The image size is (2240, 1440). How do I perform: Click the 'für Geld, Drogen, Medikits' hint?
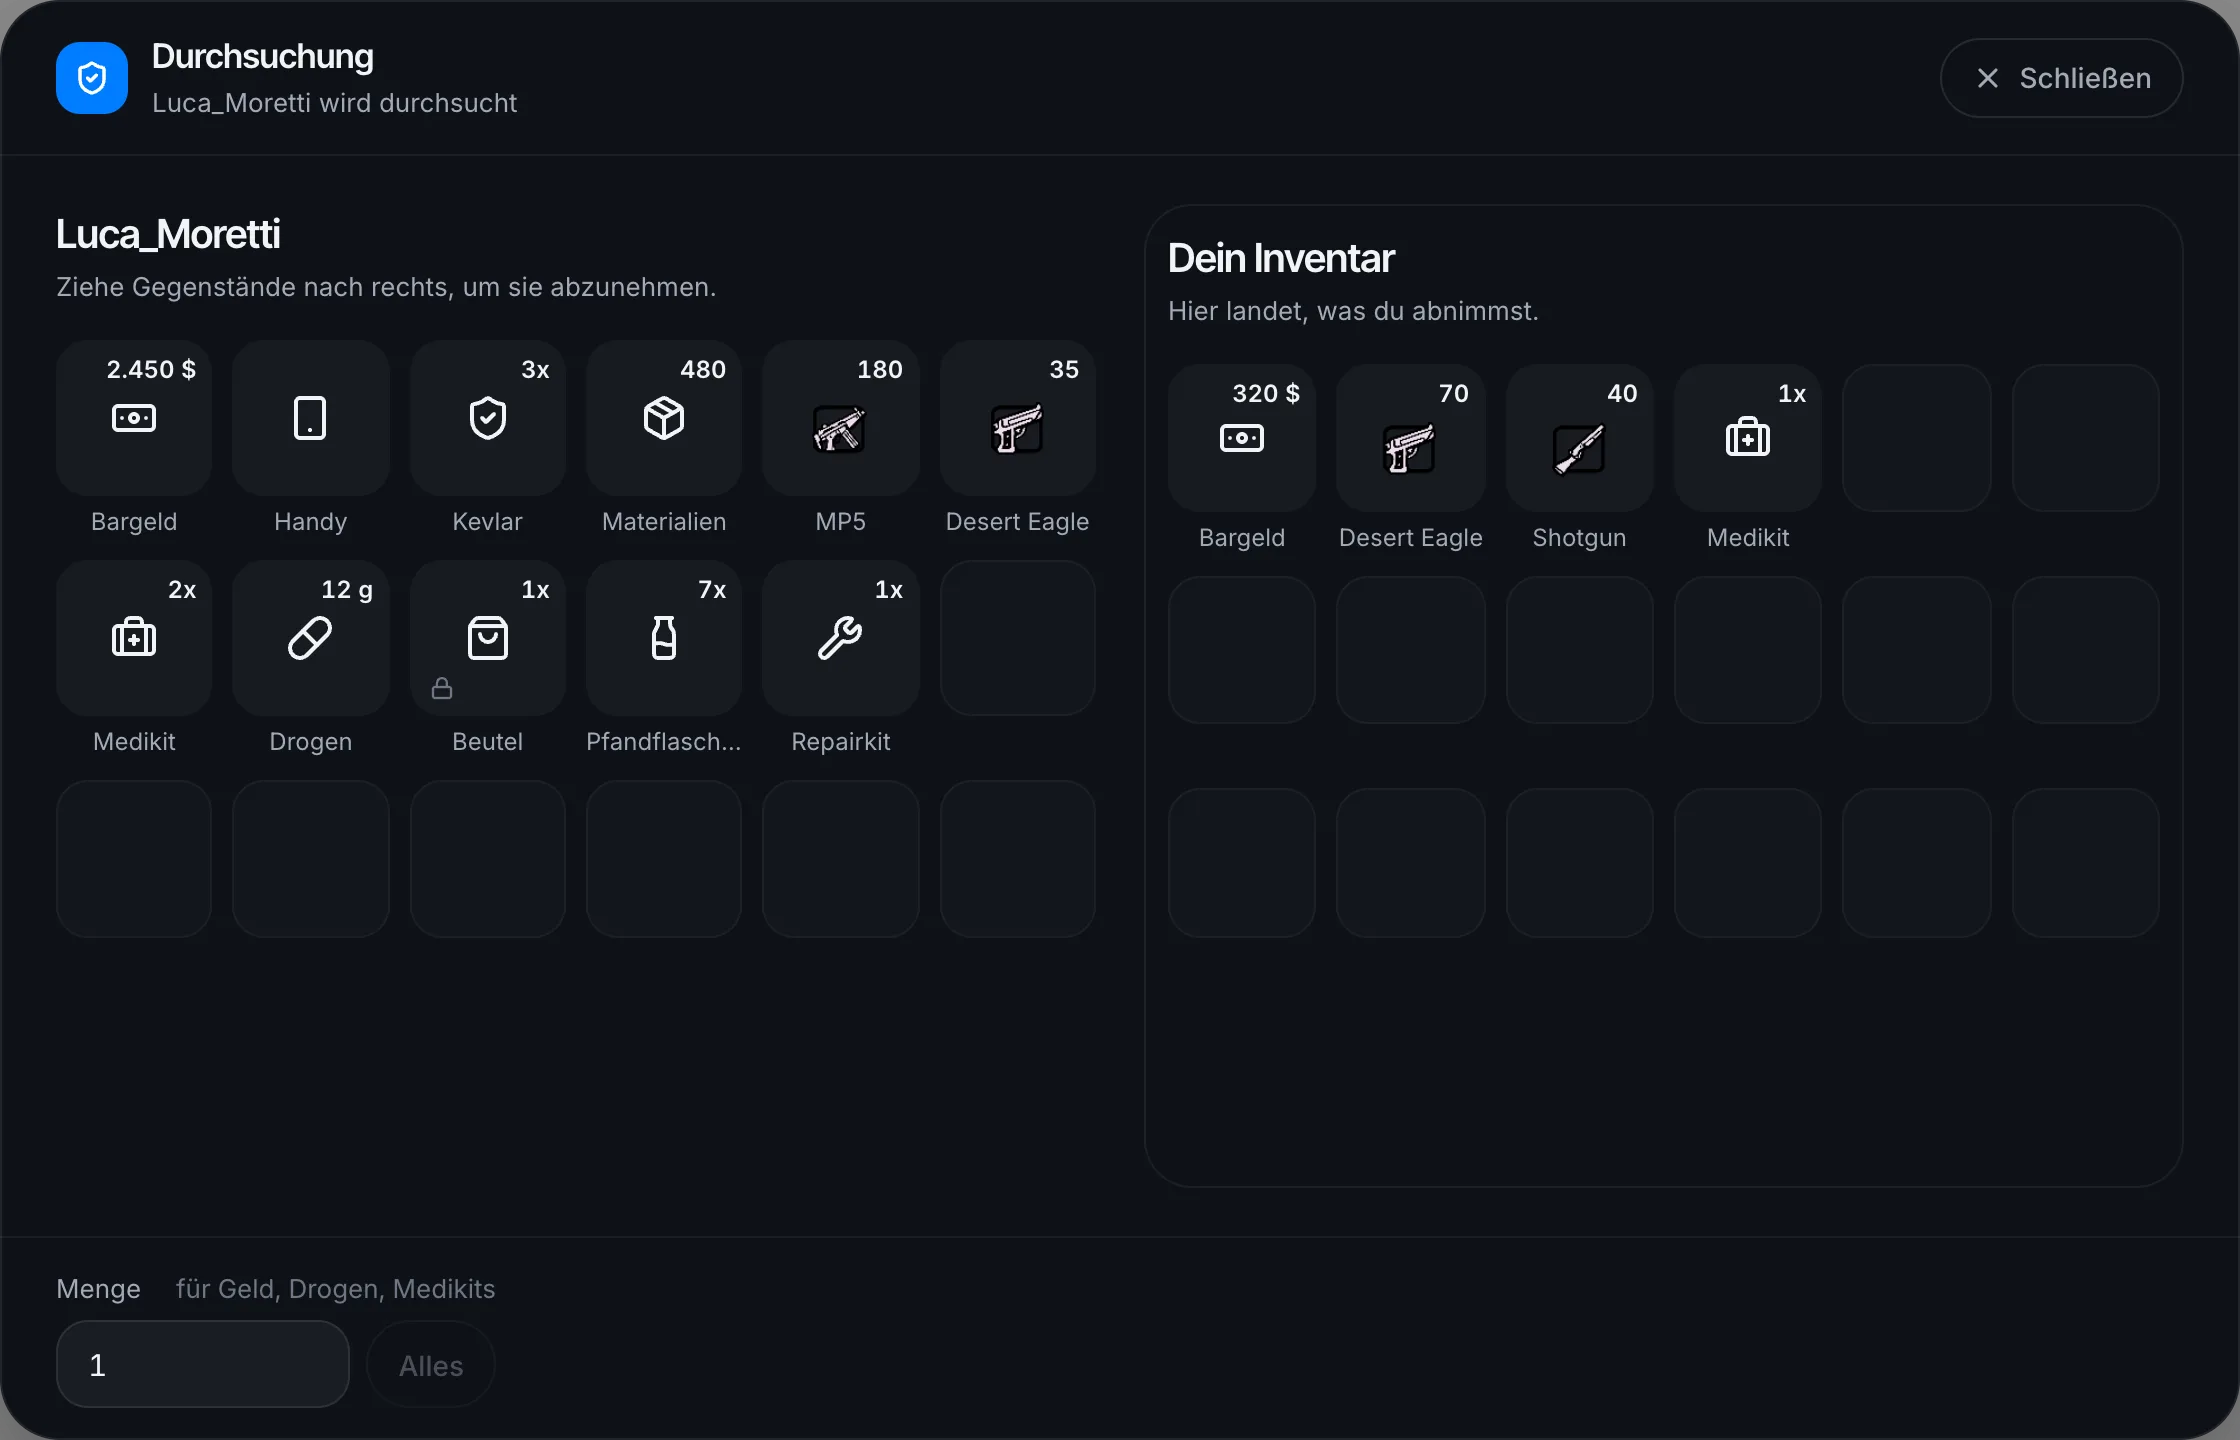[x=336, y=1289]
